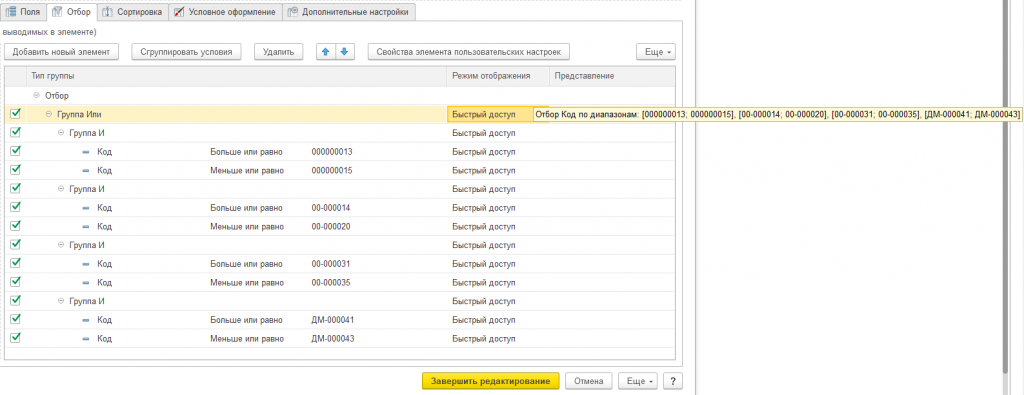Toggle checkbox for Код value 00-000020
Viewport: 1024px width, 395px height.
coord(16,226)
